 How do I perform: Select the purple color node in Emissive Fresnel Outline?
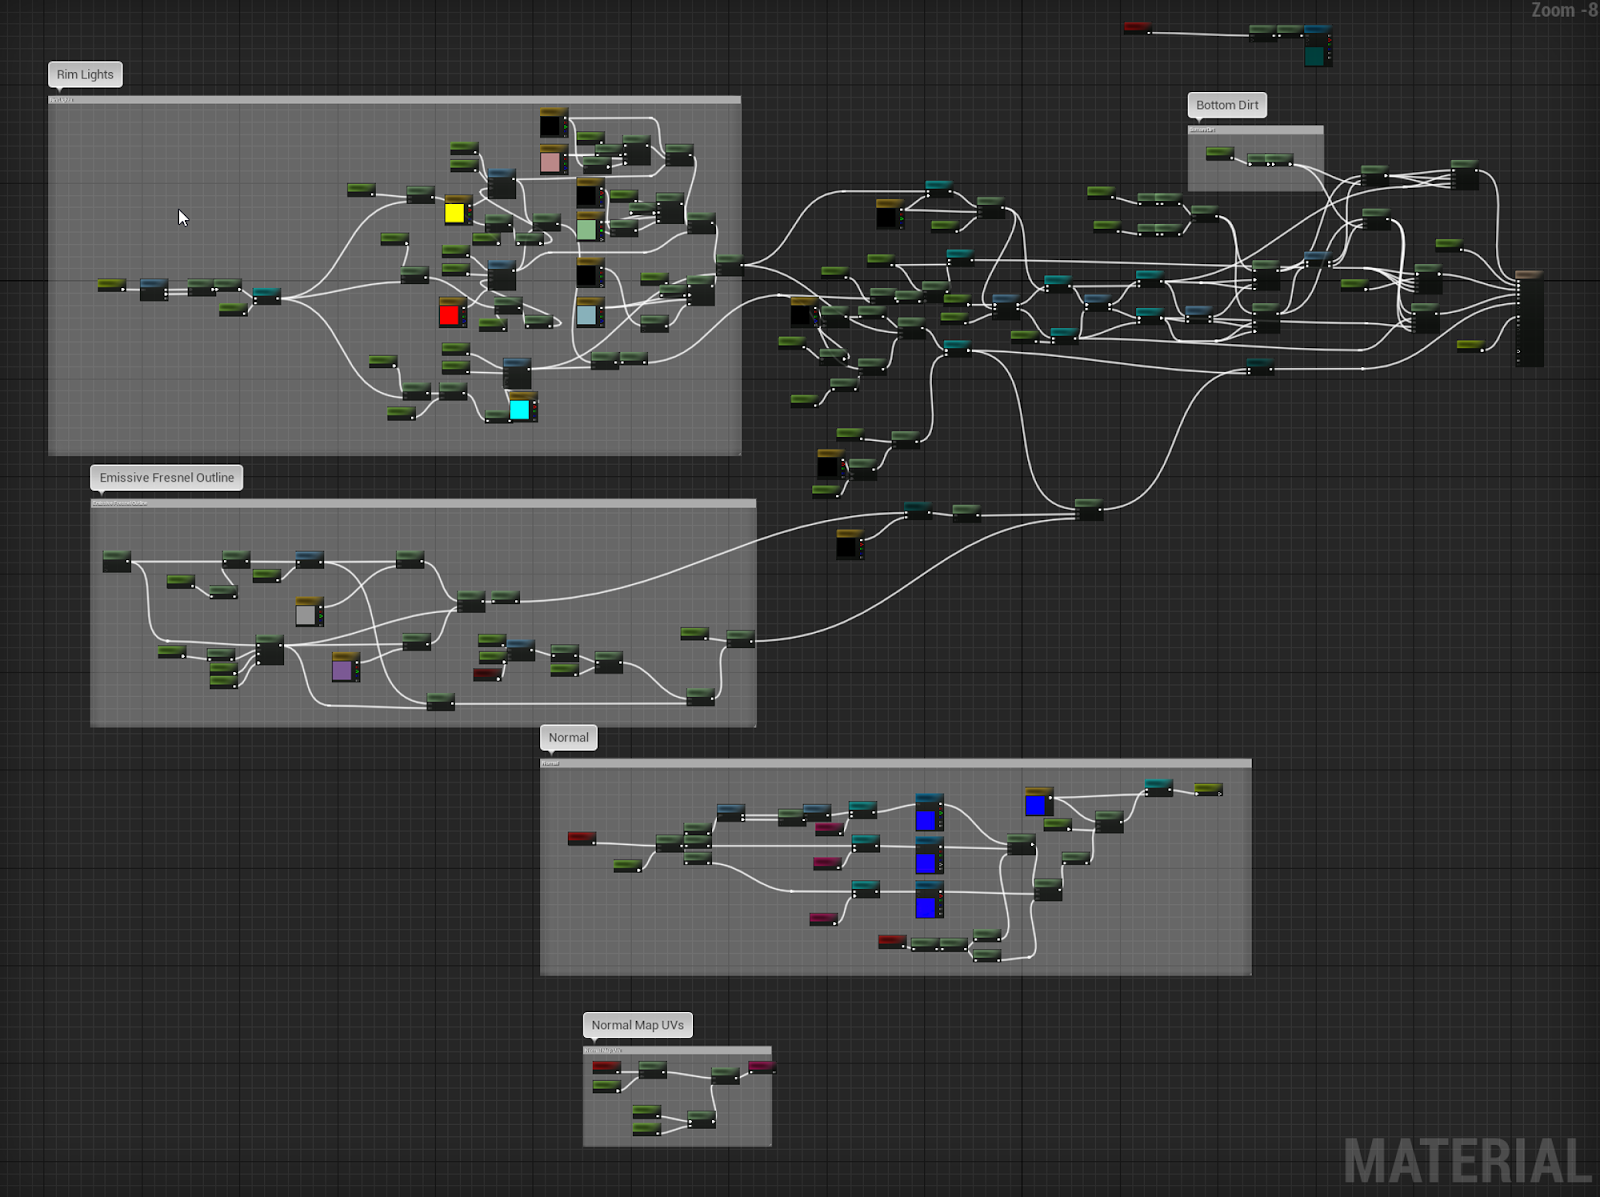(x=343, y=669)
